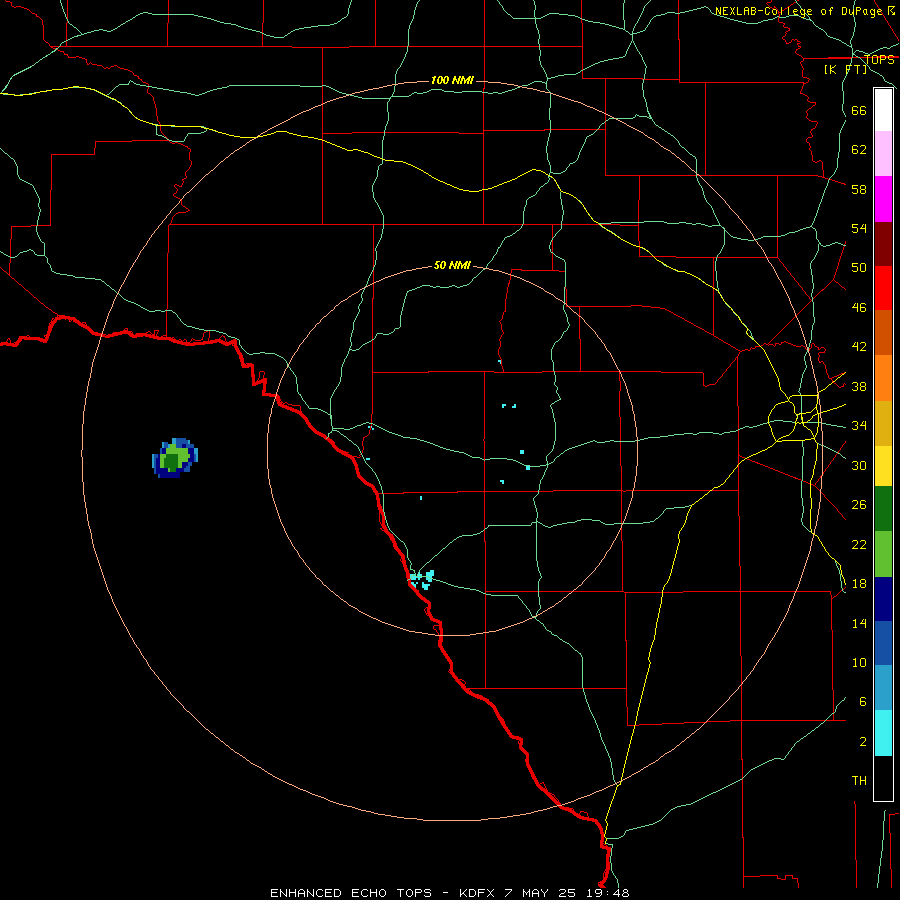Click the "NEXLAB-College of DuPage" credit text

[x=798, y=11]
